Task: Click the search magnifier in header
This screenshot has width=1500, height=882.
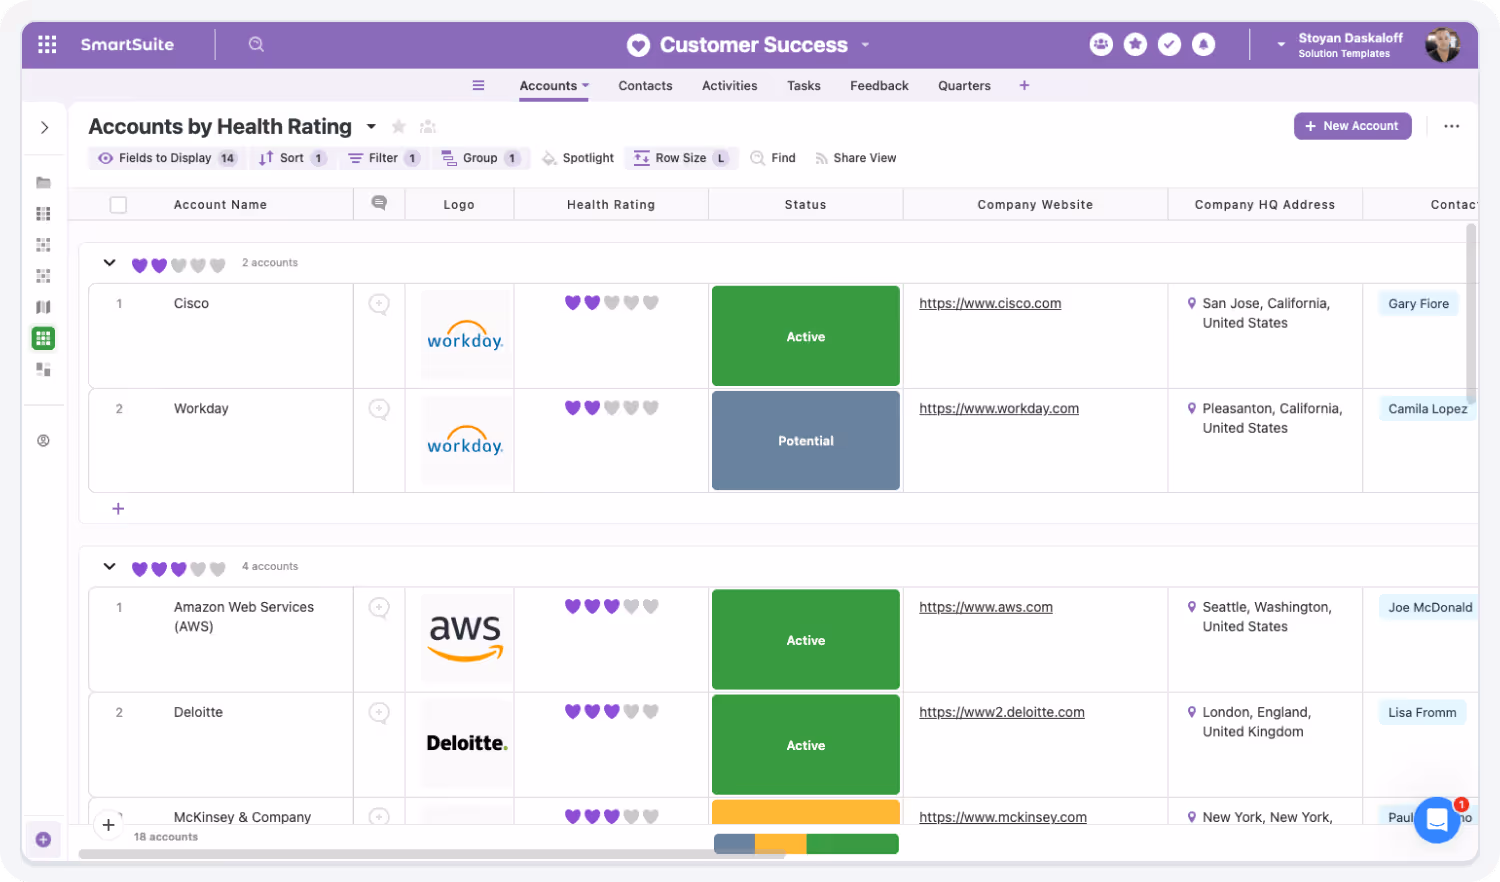Action: tap(256, 44)
